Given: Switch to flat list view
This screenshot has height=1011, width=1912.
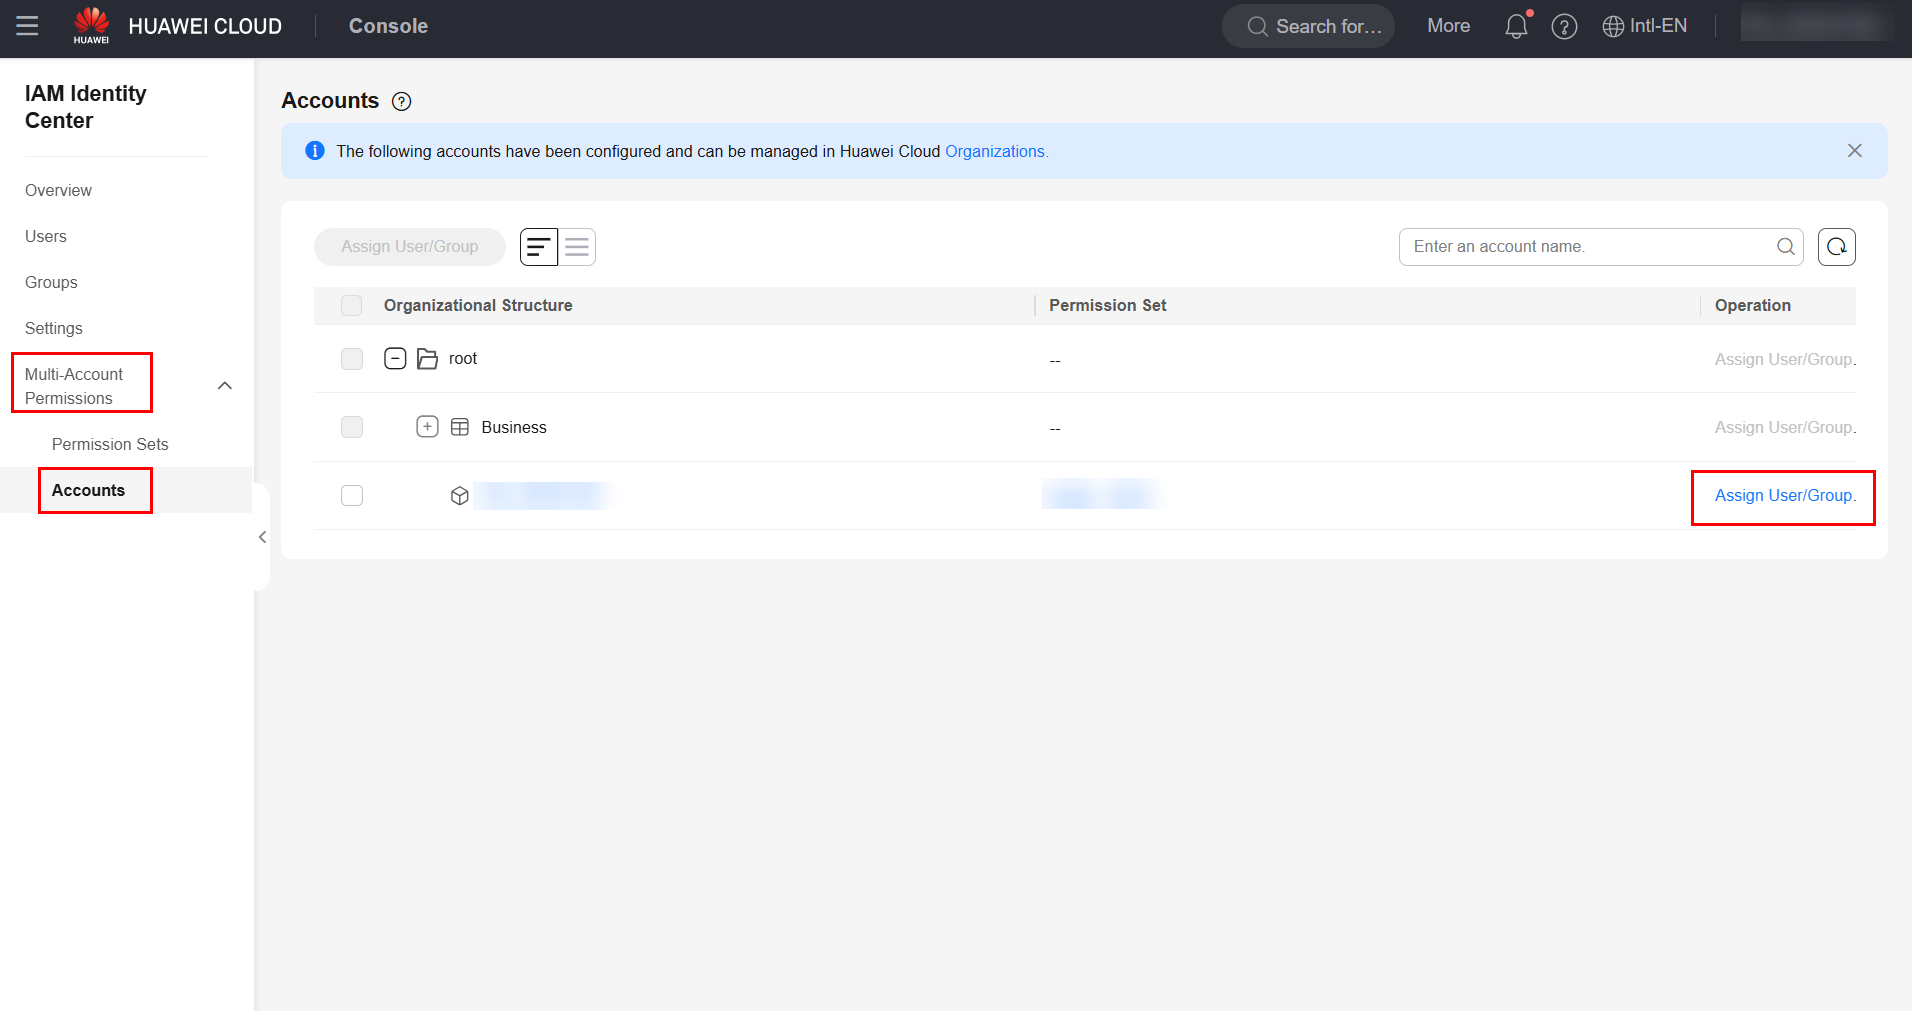Looking at the screenshot, I should pyautogui.click(x=577, y=247).
